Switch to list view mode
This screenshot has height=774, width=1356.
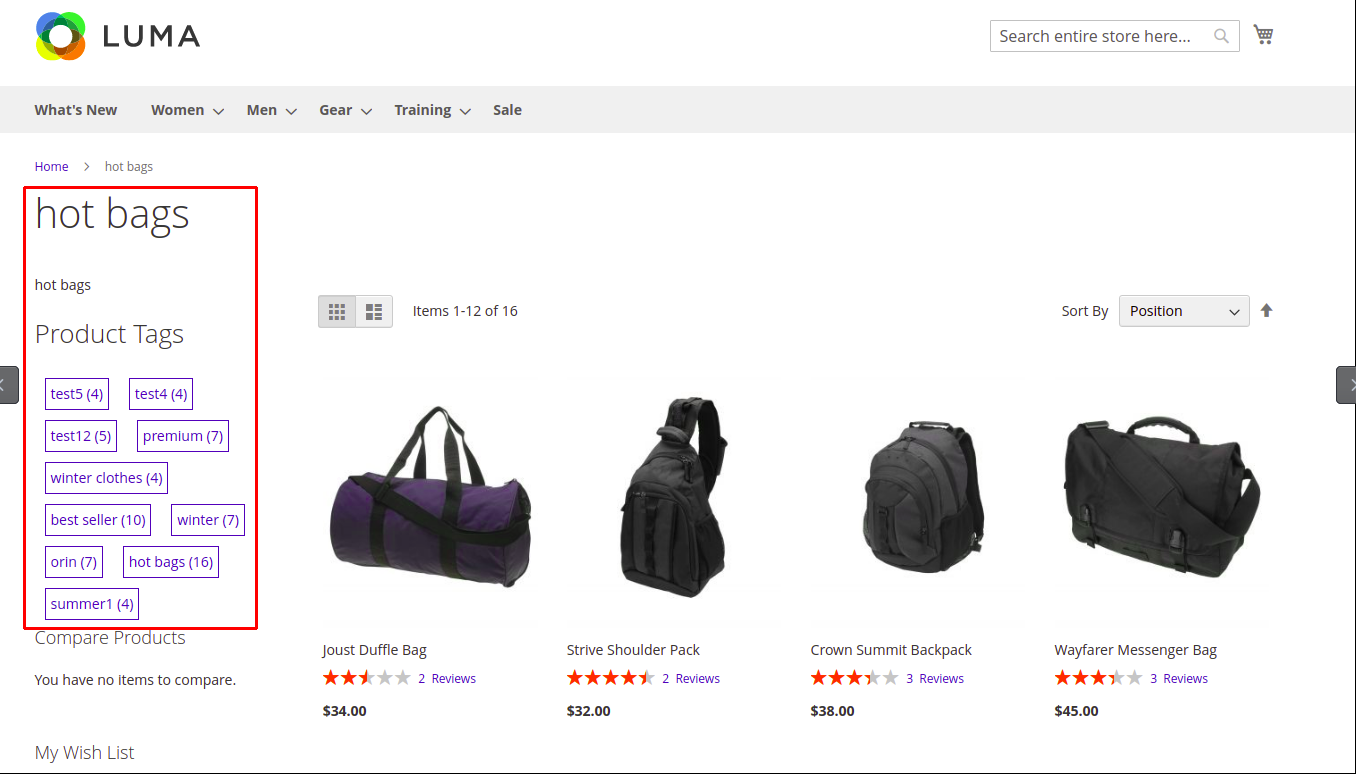374,312
